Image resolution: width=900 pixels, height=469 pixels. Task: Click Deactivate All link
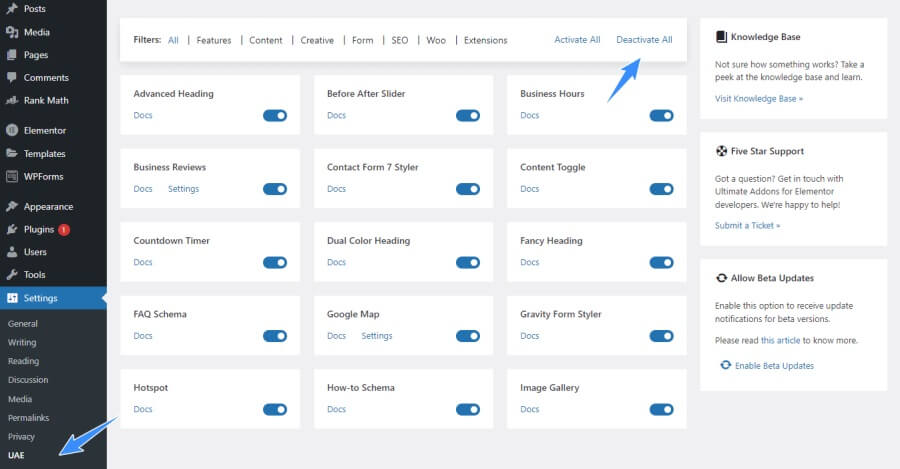point(644,40)
